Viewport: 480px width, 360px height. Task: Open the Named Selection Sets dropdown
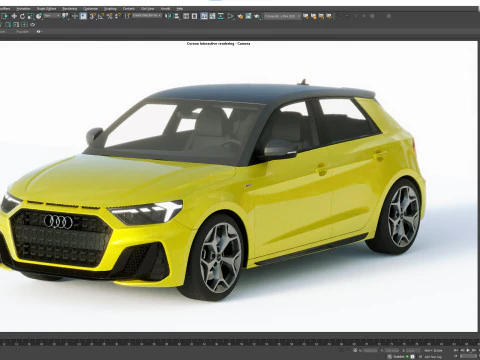pos(147,16)
